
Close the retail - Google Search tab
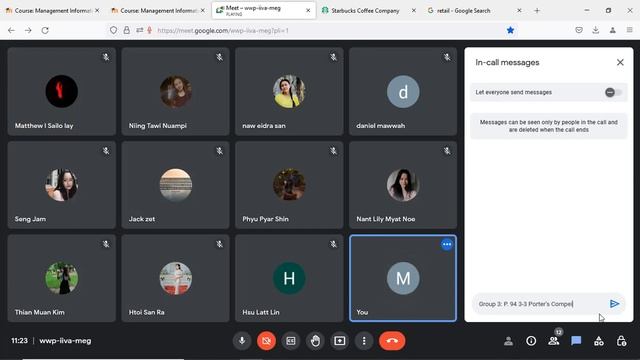pyautogui.click(x=519, y=11)
